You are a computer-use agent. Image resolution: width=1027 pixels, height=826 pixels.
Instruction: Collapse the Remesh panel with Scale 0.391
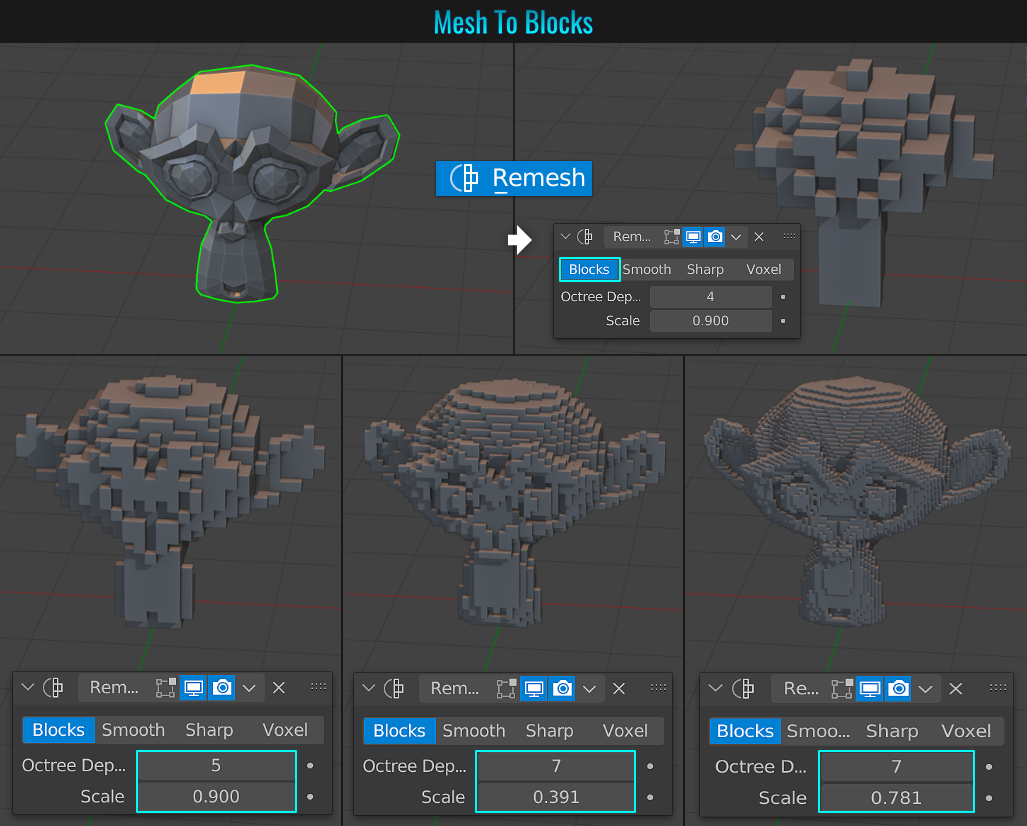[369, 688]
